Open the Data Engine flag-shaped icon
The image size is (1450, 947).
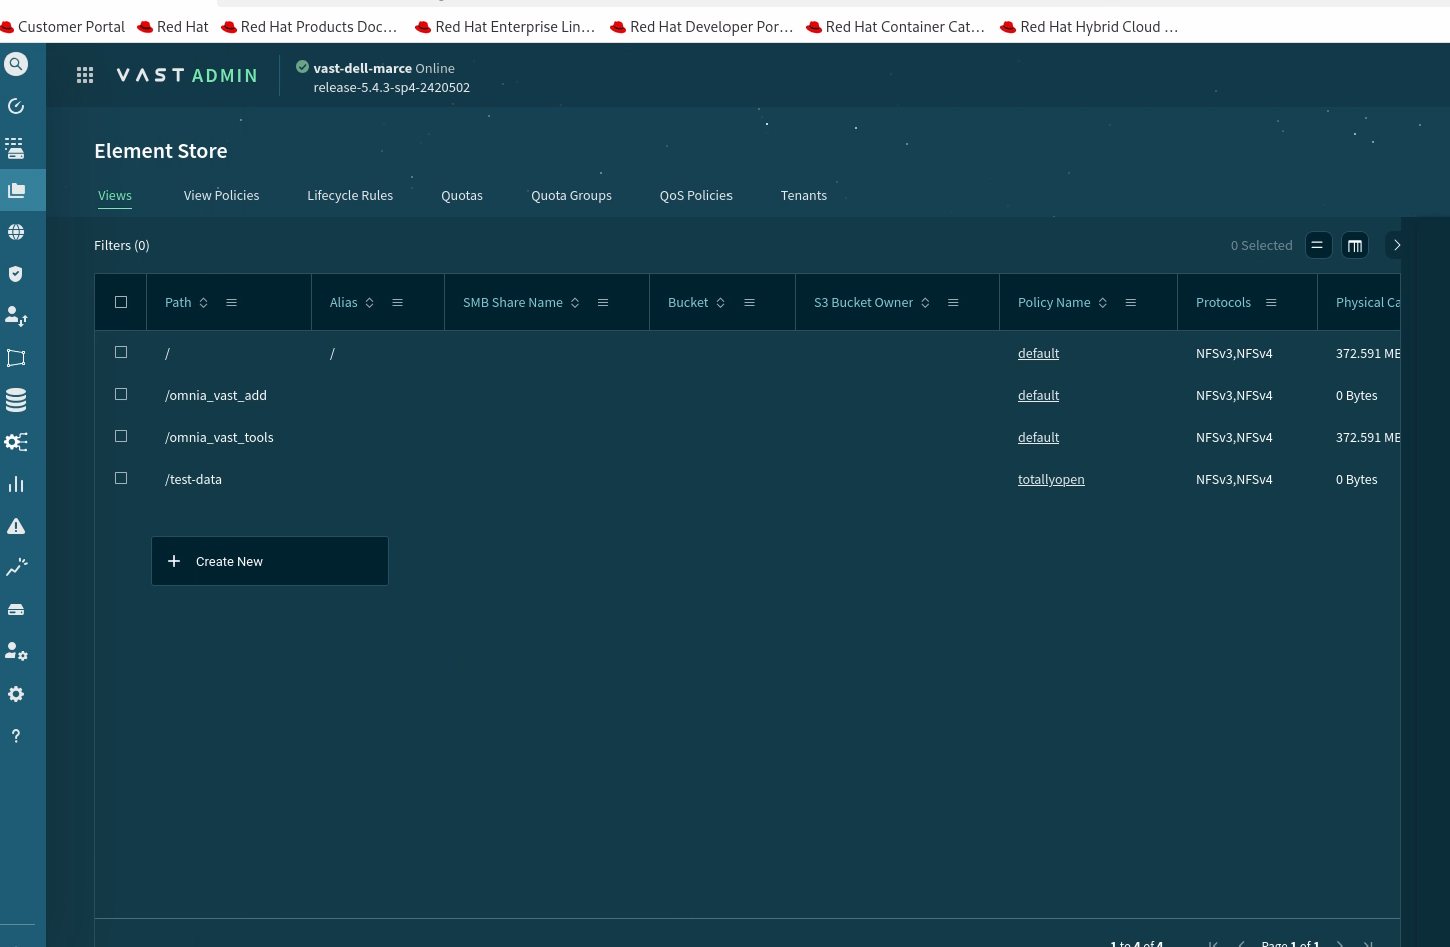coord(16,358)
